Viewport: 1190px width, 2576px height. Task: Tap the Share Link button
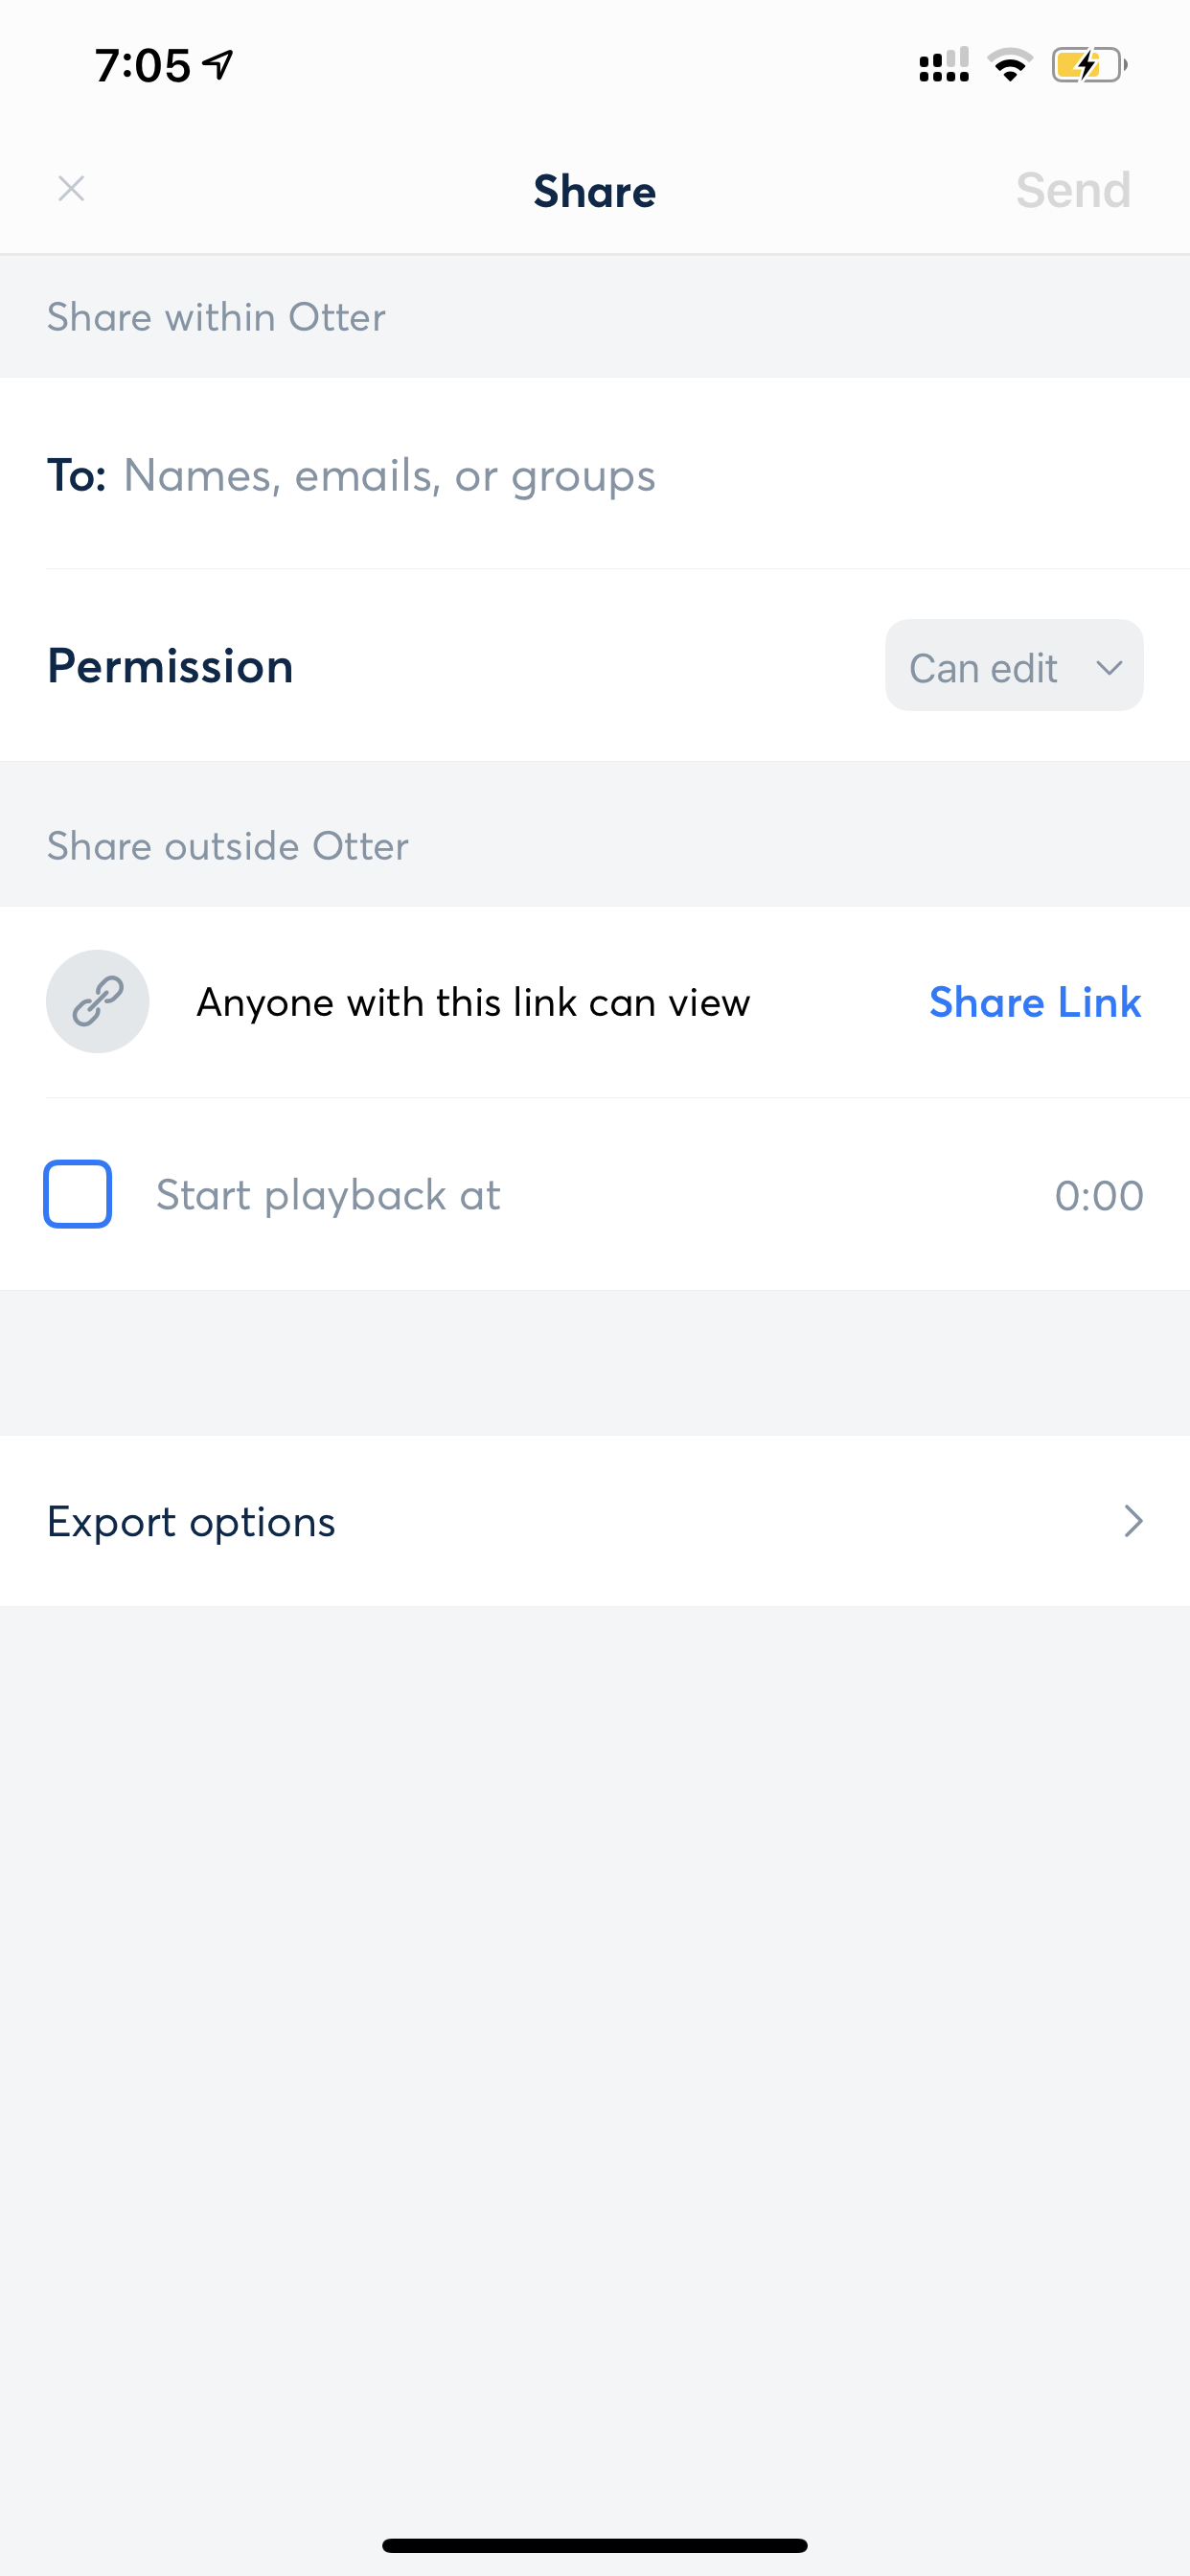tap(1035, 1002)
